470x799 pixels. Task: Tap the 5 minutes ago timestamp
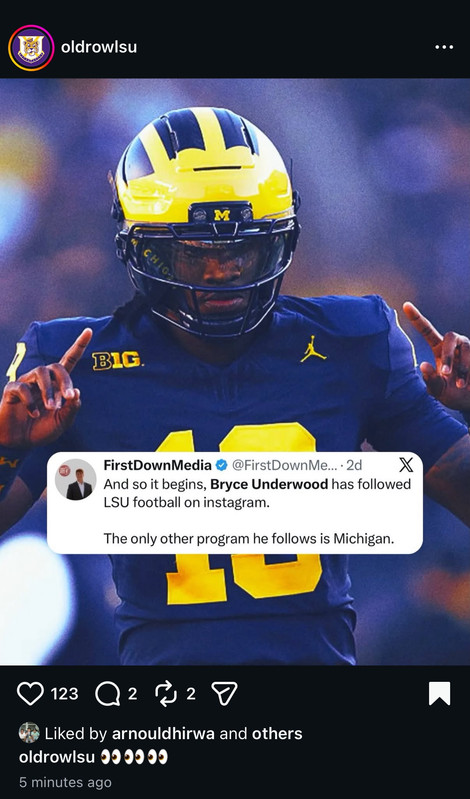pyautogui.click(x=65, y=782)
